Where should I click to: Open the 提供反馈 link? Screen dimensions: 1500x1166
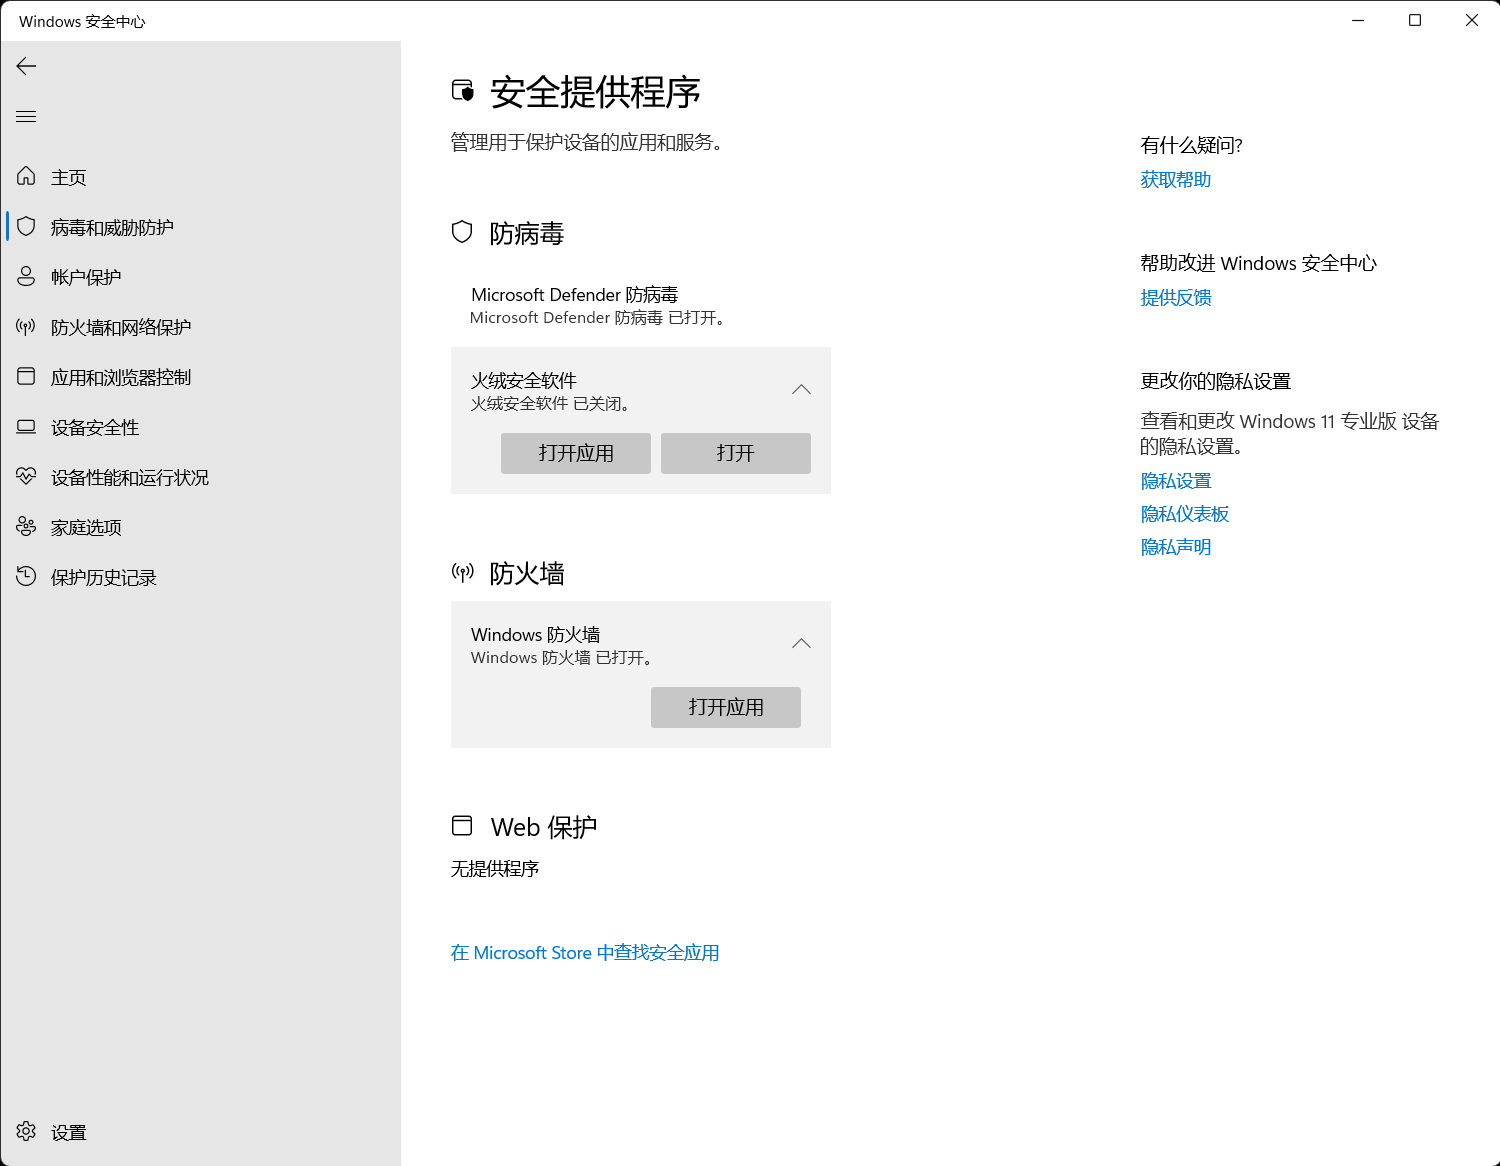1176,298
